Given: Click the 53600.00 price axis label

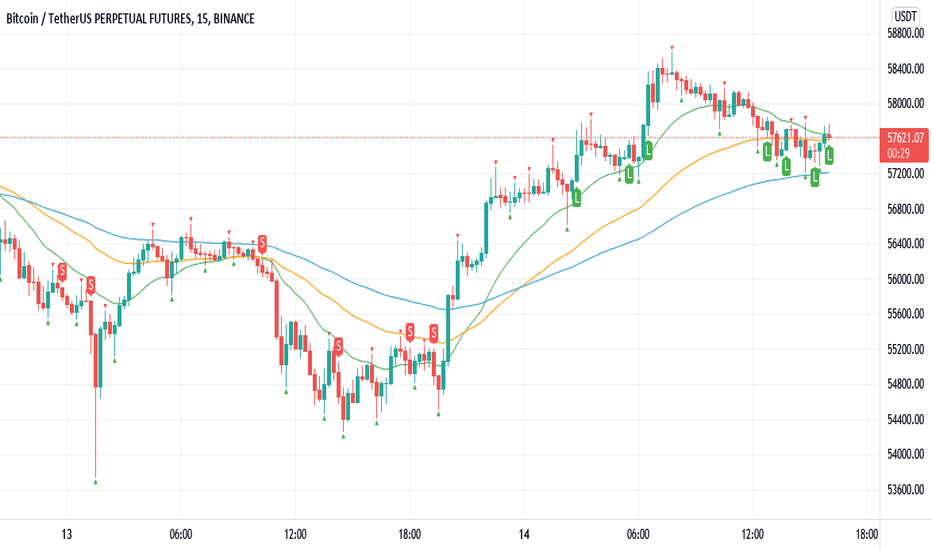Looking at the screenshot, I should coord(905,490).
